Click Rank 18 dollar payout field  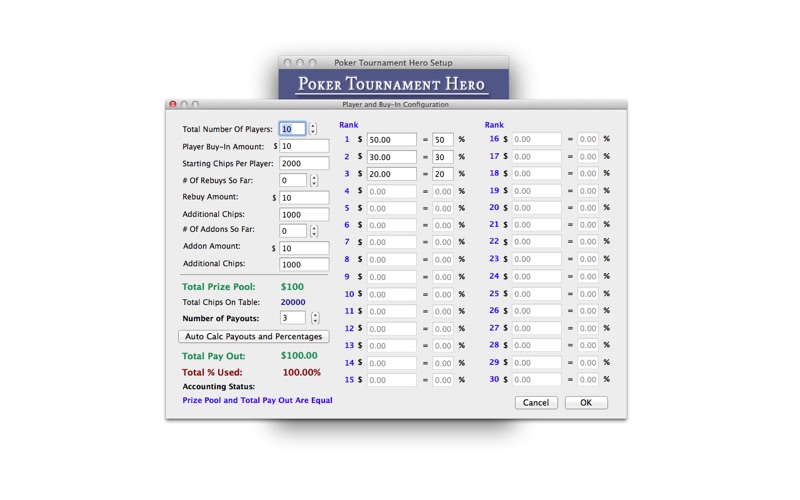click(537, 173)
